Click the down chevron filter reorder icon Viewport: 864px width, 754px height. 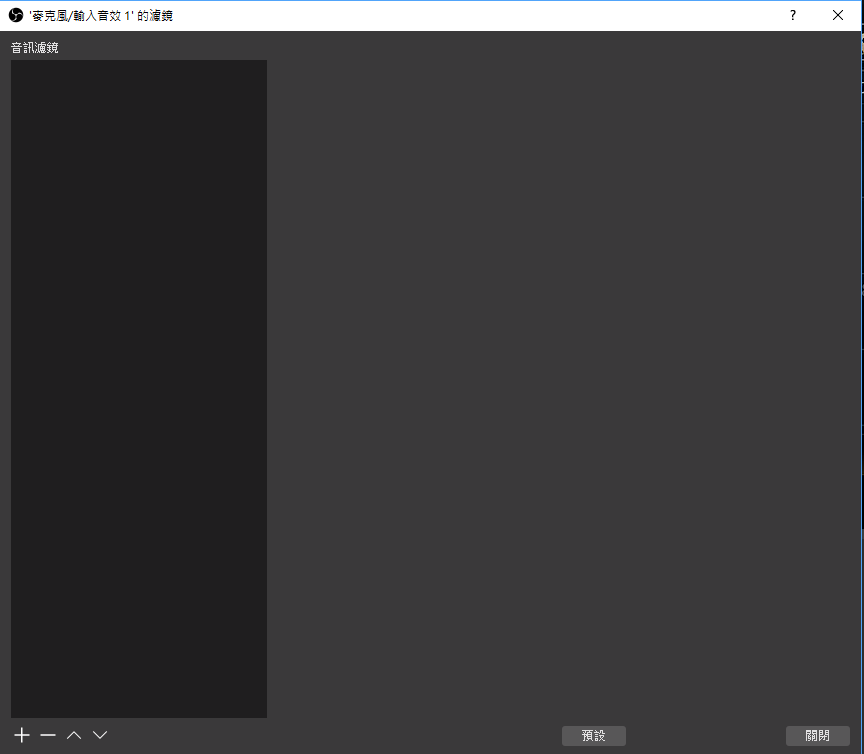point(99,734)
